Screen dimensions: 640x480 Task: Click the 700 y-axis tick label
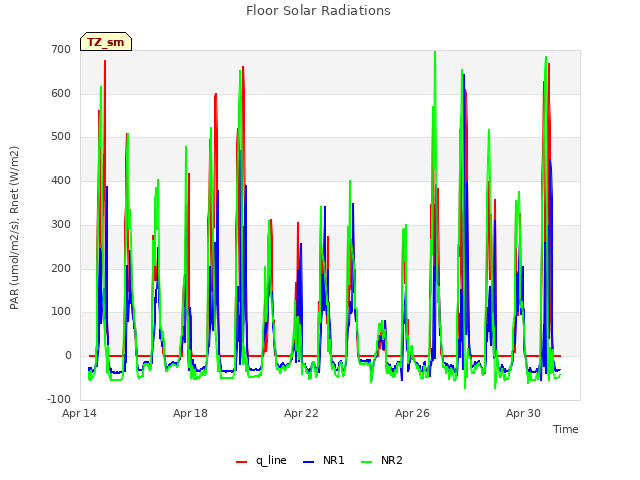[x=61, y=49]
